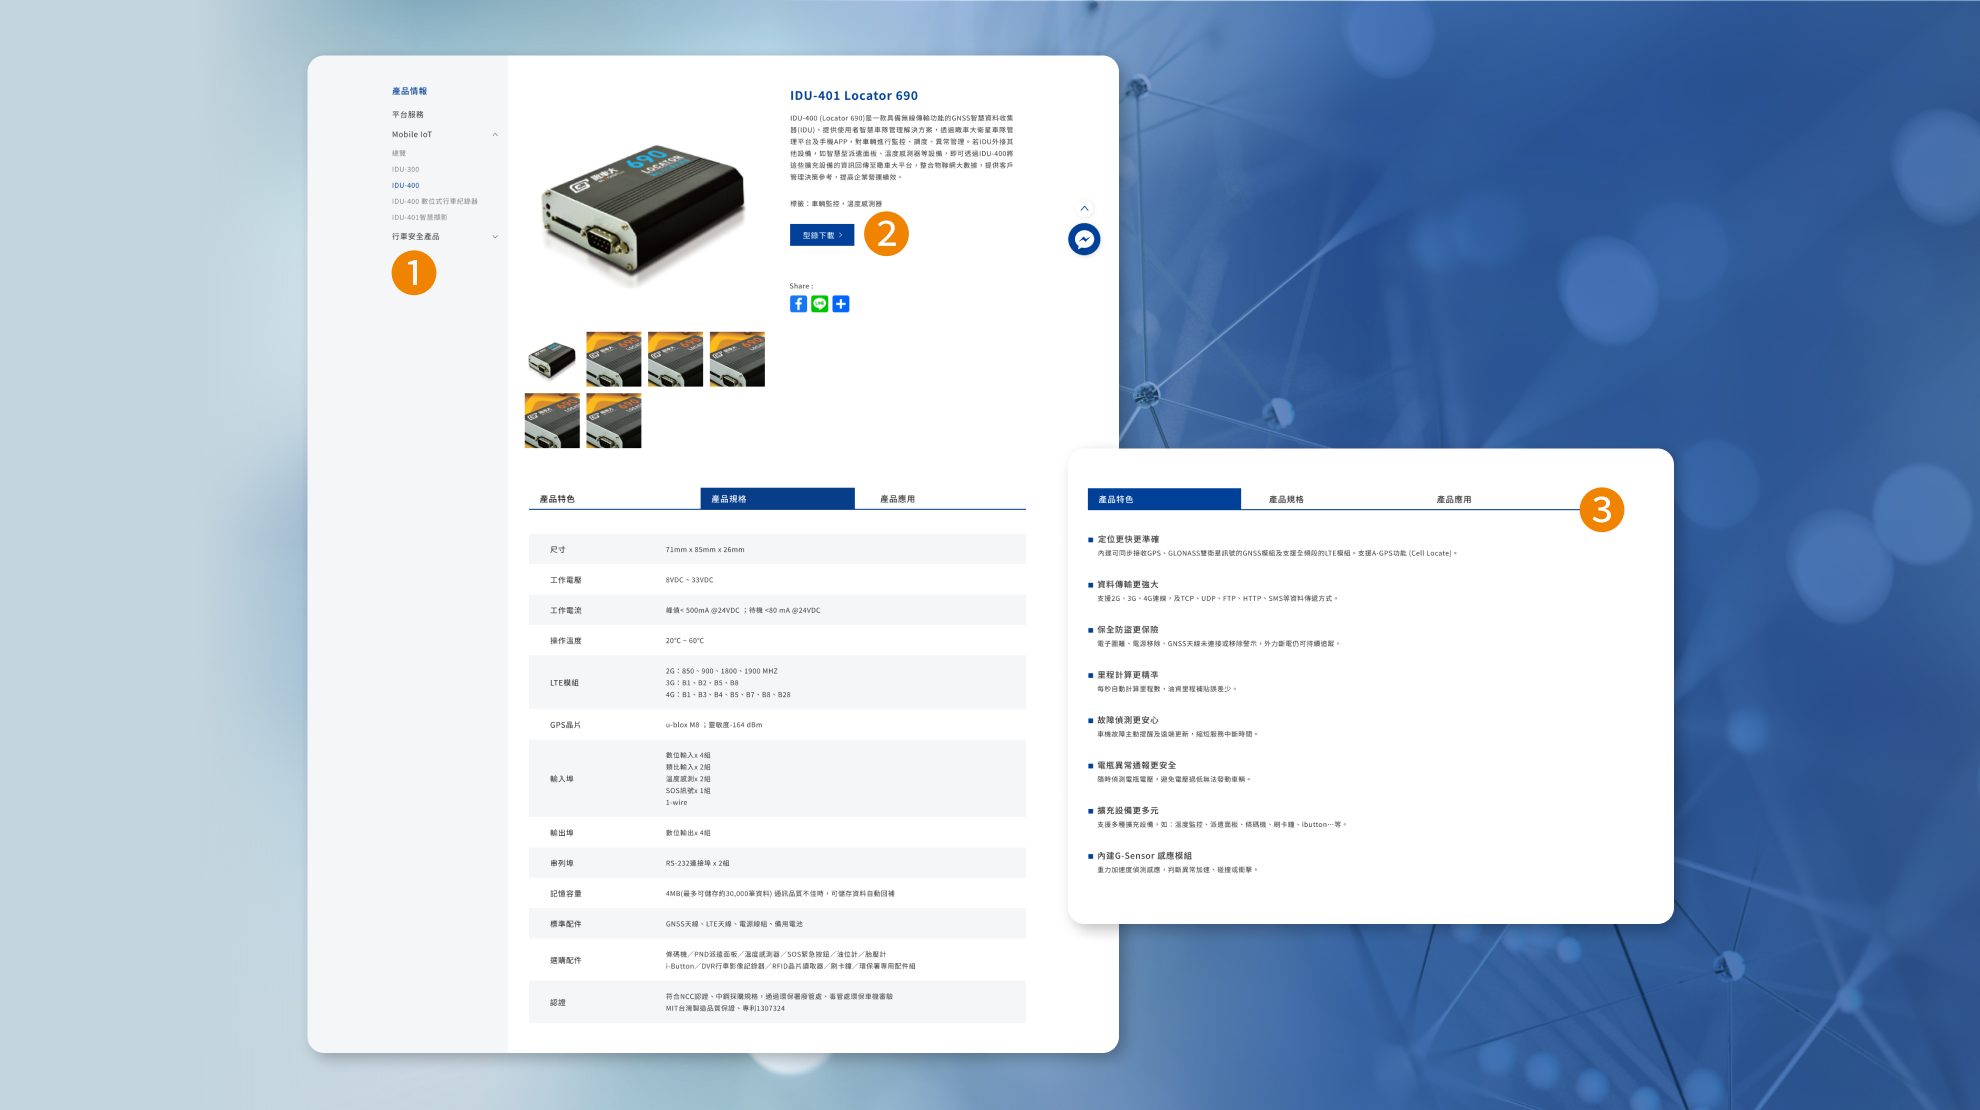The image size is (1980, 1110).
Task: Click the 故障偵測更安心 feature heading
Action: (1128, 720)
